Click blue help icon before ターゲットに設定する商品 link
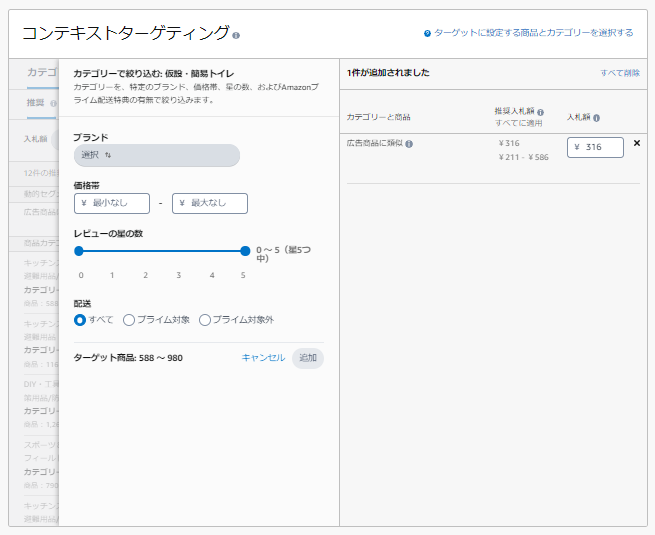The width and height of the screenshot is (655, 535). (427, 33)
